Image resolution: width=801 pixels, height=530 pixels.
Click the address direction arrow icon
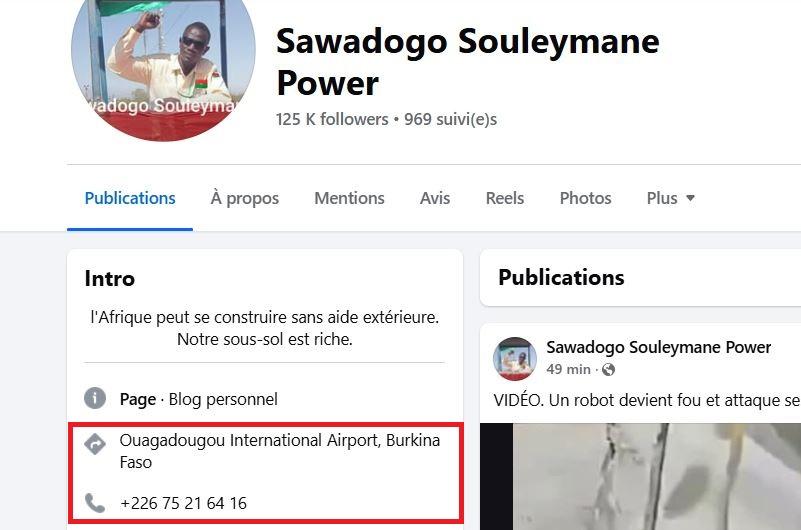[95, 444]
